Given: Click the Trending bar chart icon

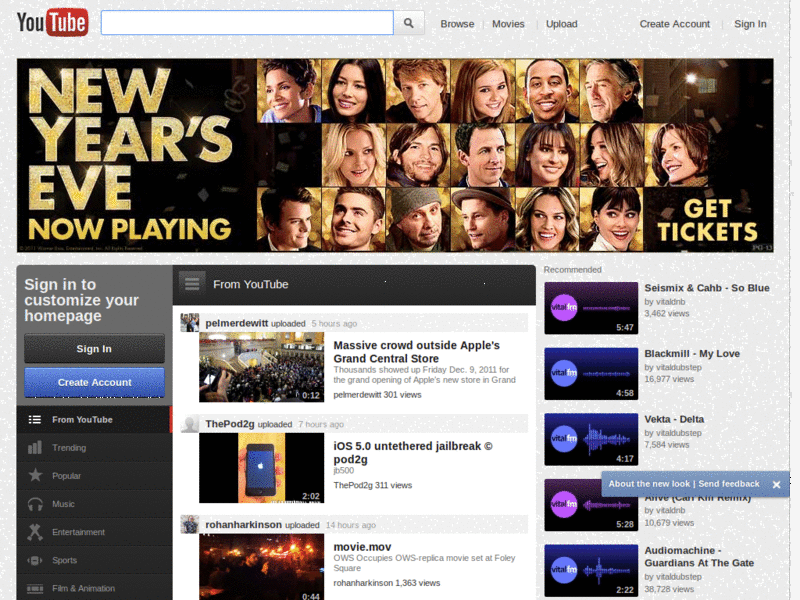Looking at the screenshot, I should coord(35,447).
